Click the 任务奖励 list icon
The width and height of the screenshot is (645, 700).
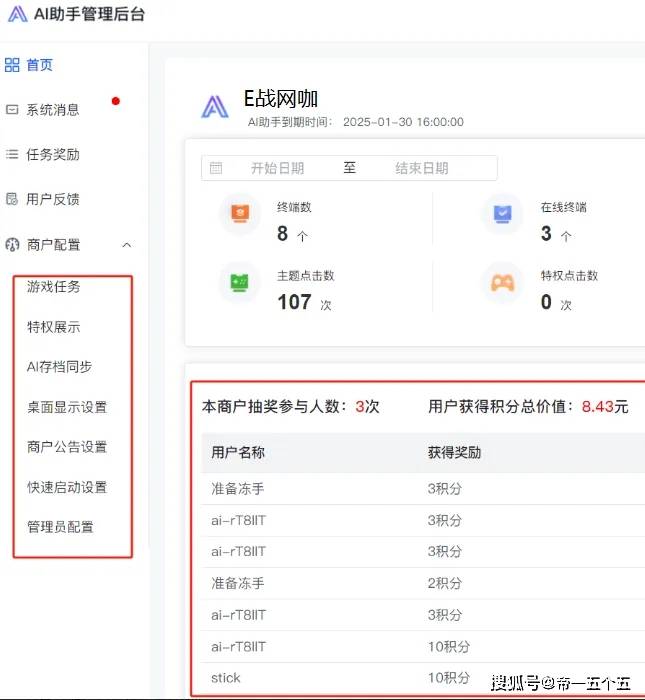pos(12,155)
